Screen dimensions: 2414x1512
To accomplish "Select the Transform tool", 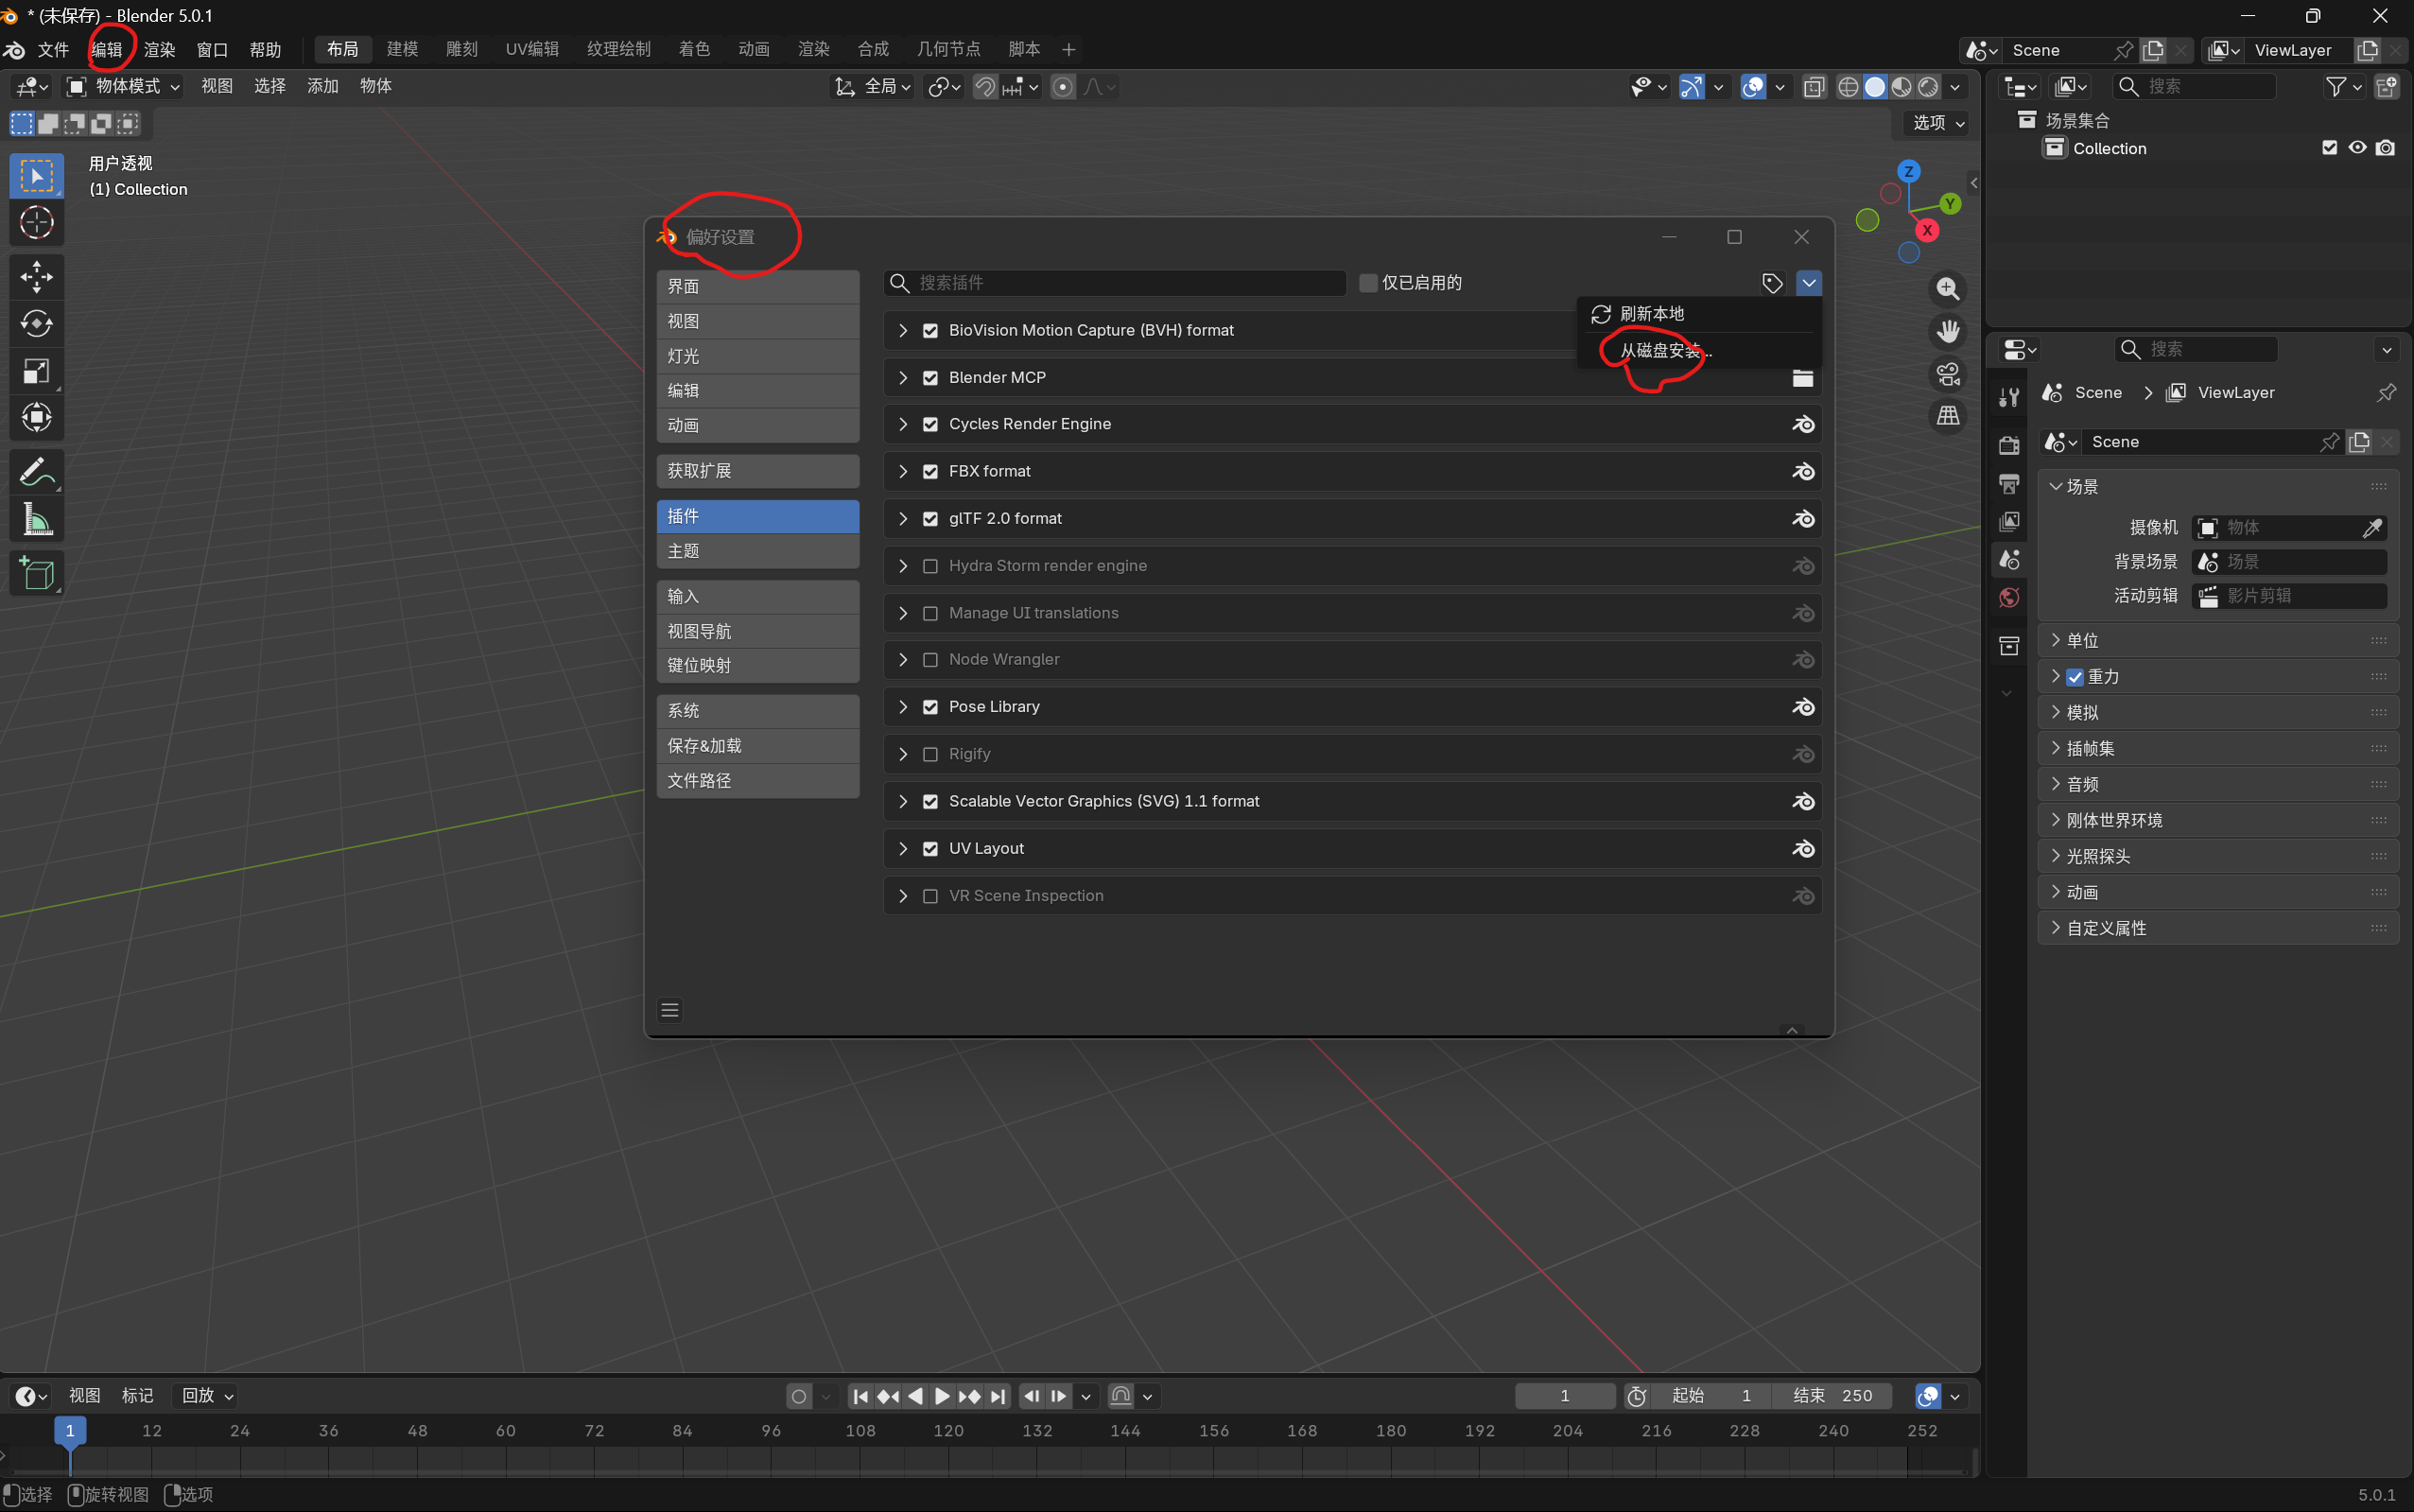I will 37,418.
